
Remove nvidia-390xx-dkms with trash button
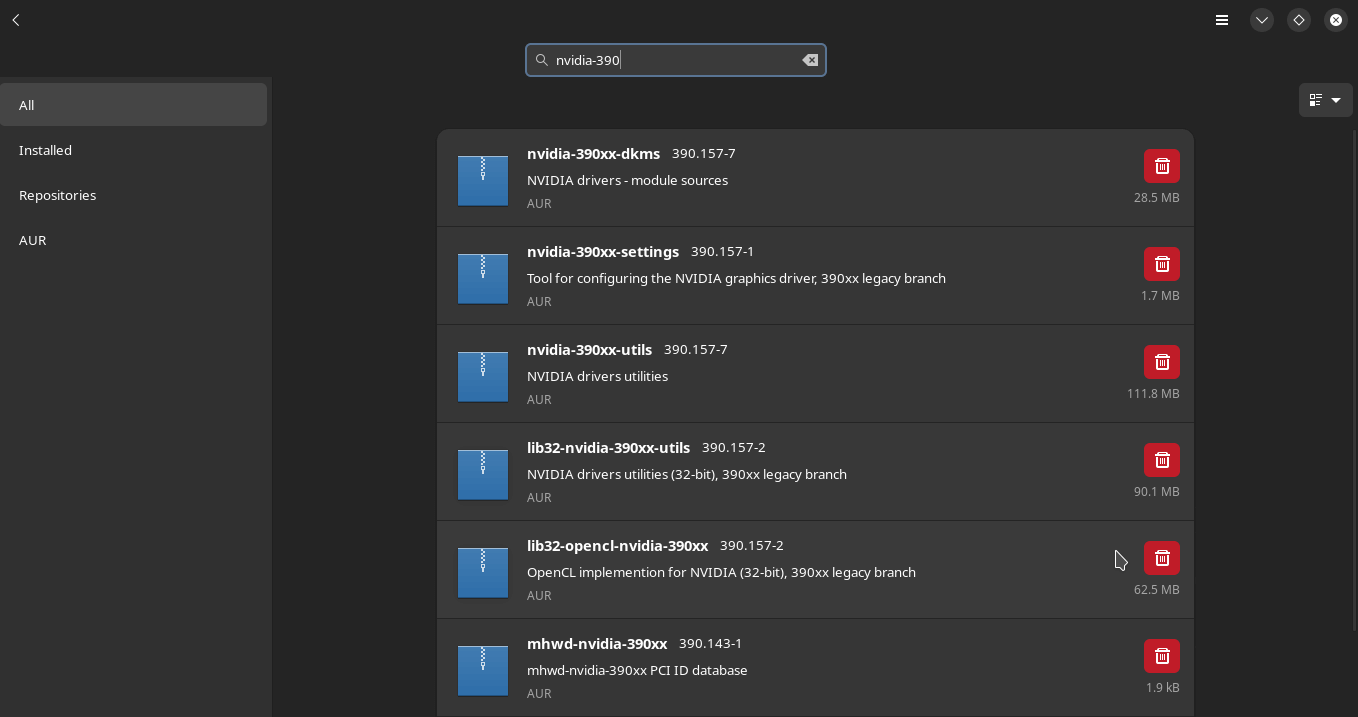(x=1162, y=166)
